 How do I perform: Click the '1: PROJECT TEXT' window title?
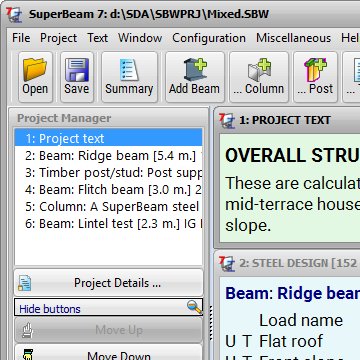point(285,120)
